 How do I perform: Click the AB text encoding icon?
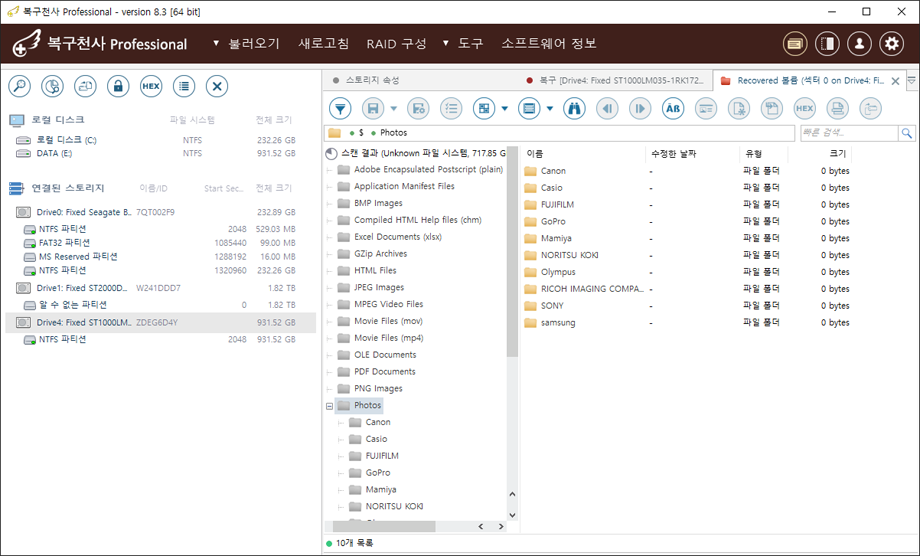point(673,109)
